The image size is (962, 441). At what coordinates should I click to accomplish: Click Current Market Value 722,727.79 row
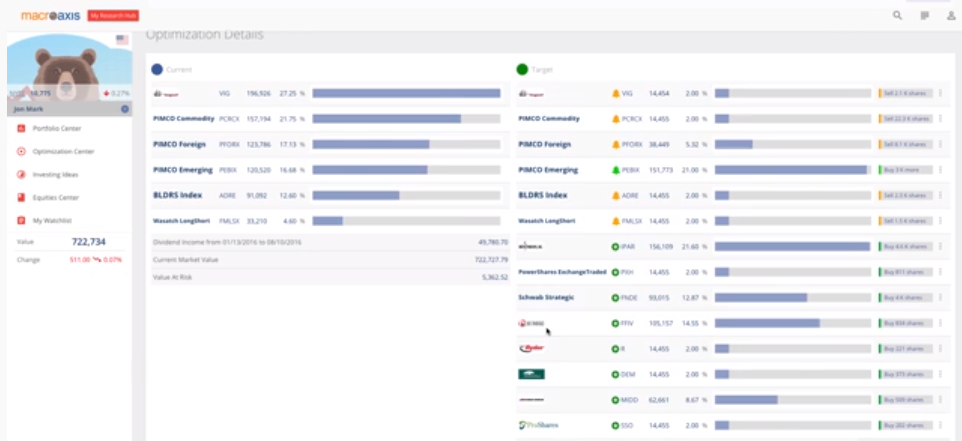coord(331,260)
